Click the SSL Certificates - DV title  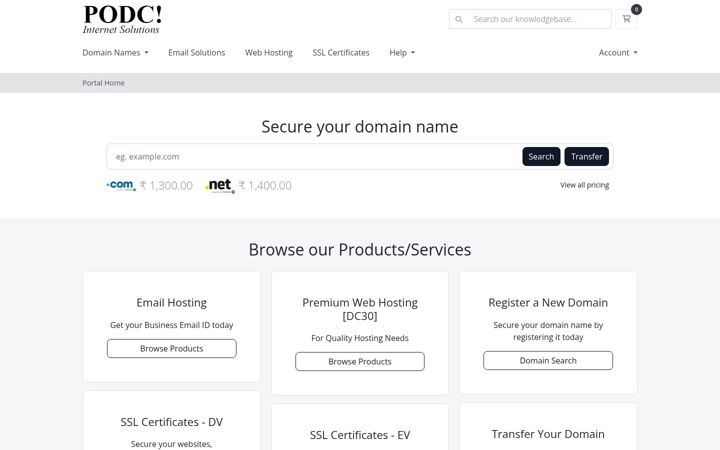[x=172, y=422]
